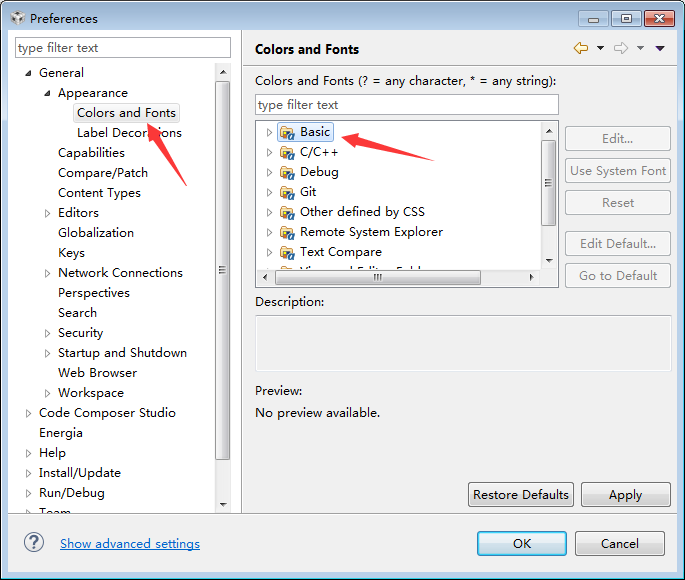Viewport: 685px width, 580px height.
Task: Click the C/C++ folder icon
Action: 287,152
